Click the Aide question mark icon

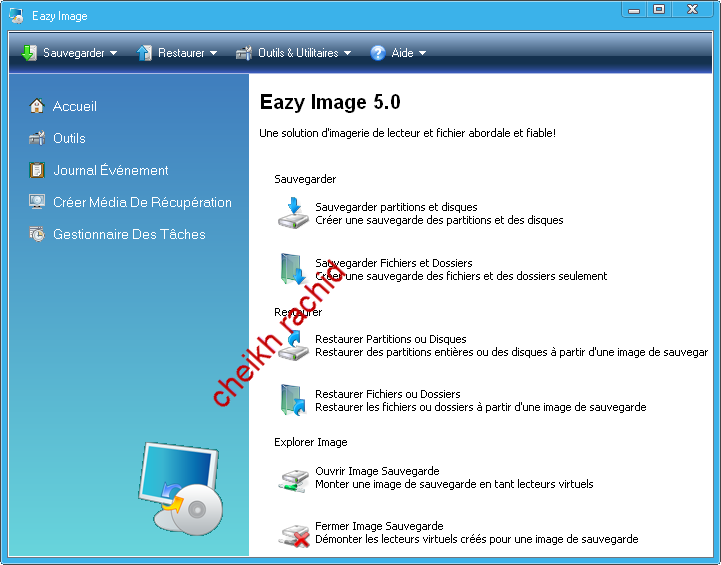378,53
